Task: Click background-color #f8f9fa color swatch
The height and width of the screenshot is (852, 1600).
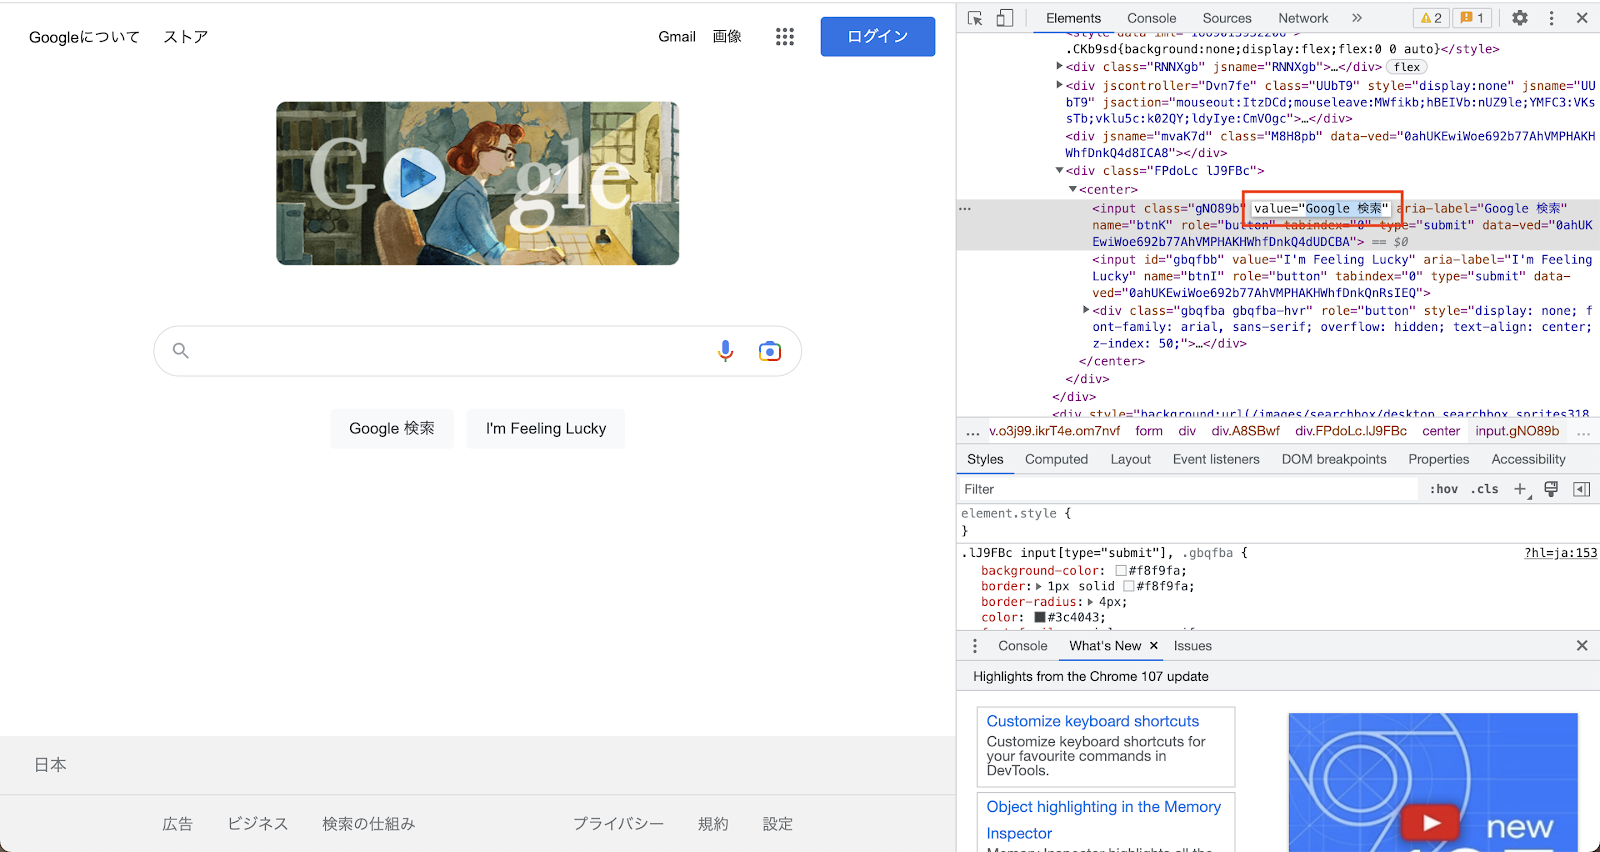Action: [1121, 571]
